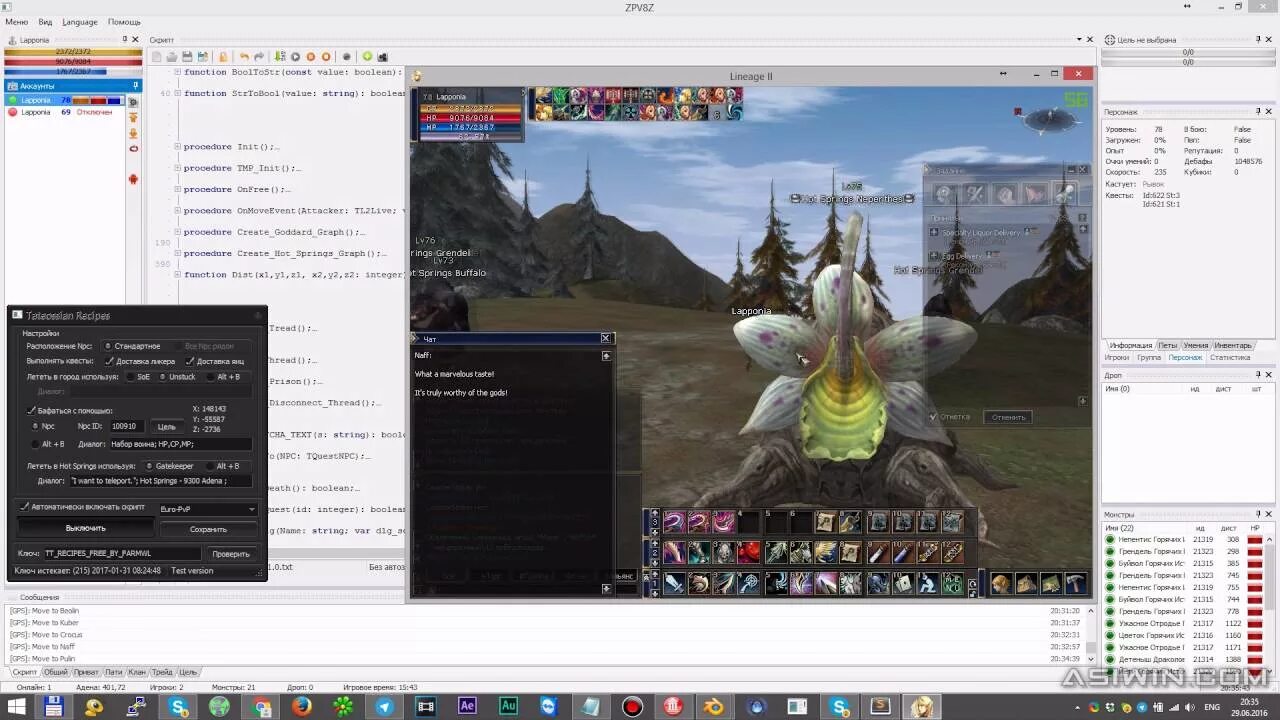Expand procedure Create_Goddard_Graph code fold
The image size is (1280, 720).
point(178,232)
